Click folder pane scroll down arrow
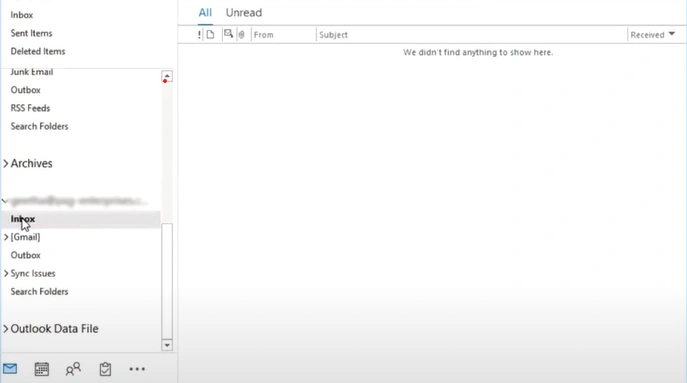The width and height of the screenshot is (687, 383). click(x=167, y=345)
